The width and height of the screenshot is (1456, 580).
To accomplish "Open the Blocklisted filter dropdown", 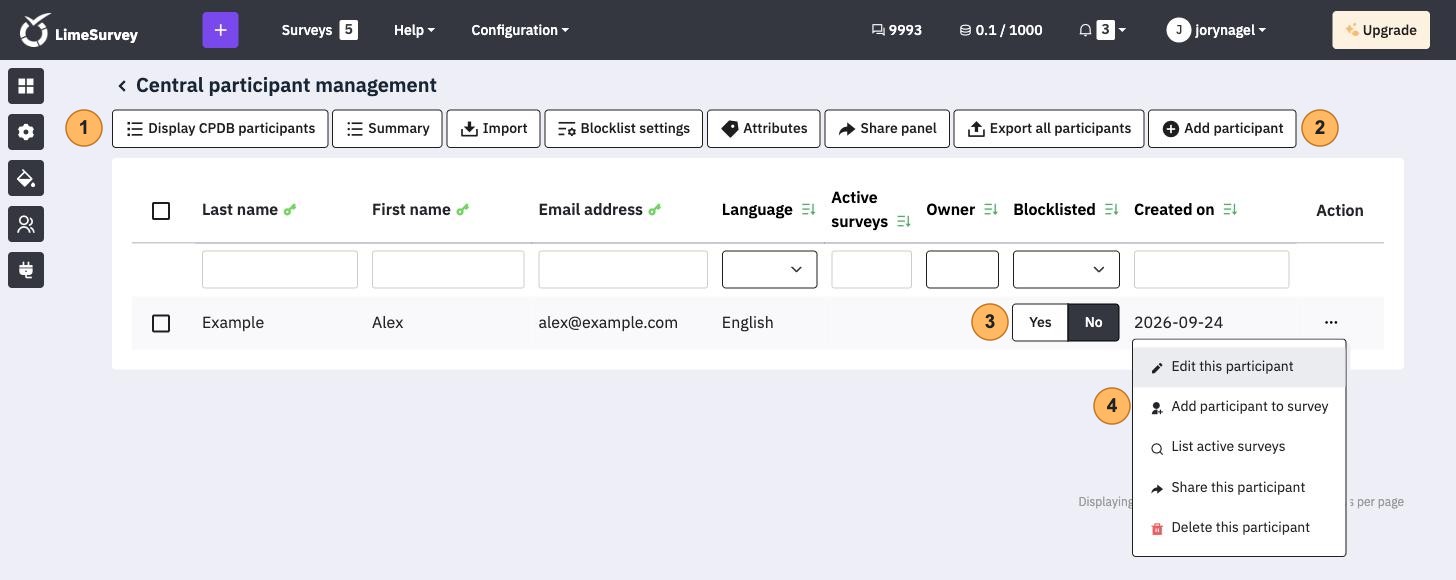I will pyautogui.click(x=1066, y=270).
